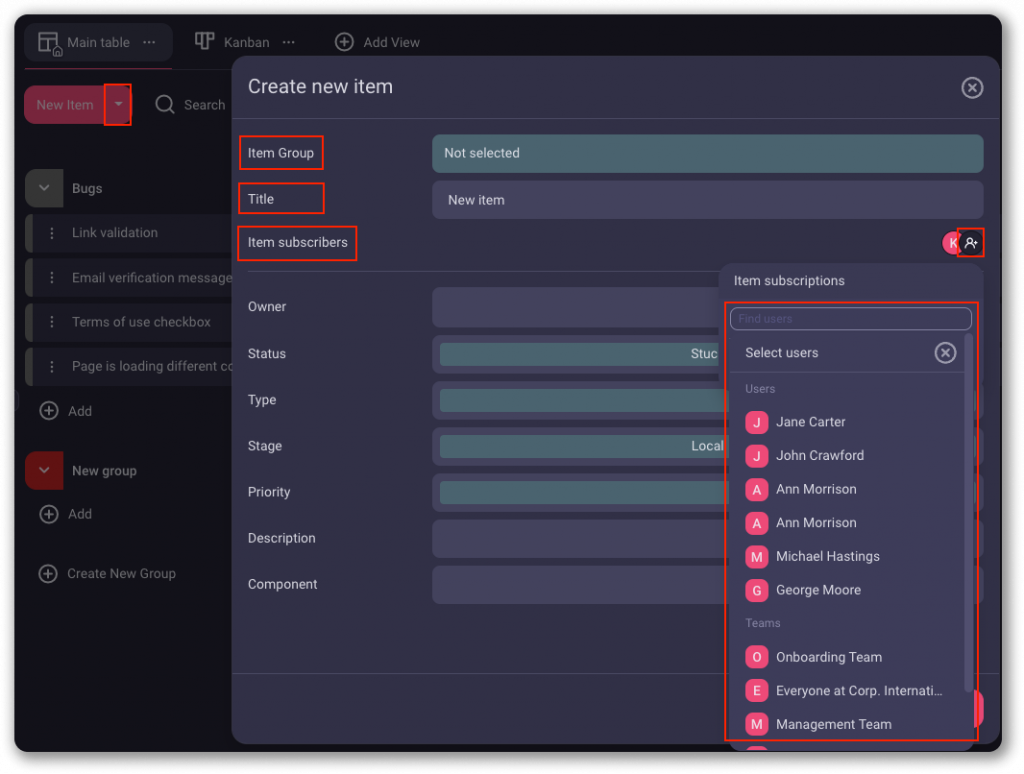
Task: Click plus icon for Create New Group
Action: (47, 574)
